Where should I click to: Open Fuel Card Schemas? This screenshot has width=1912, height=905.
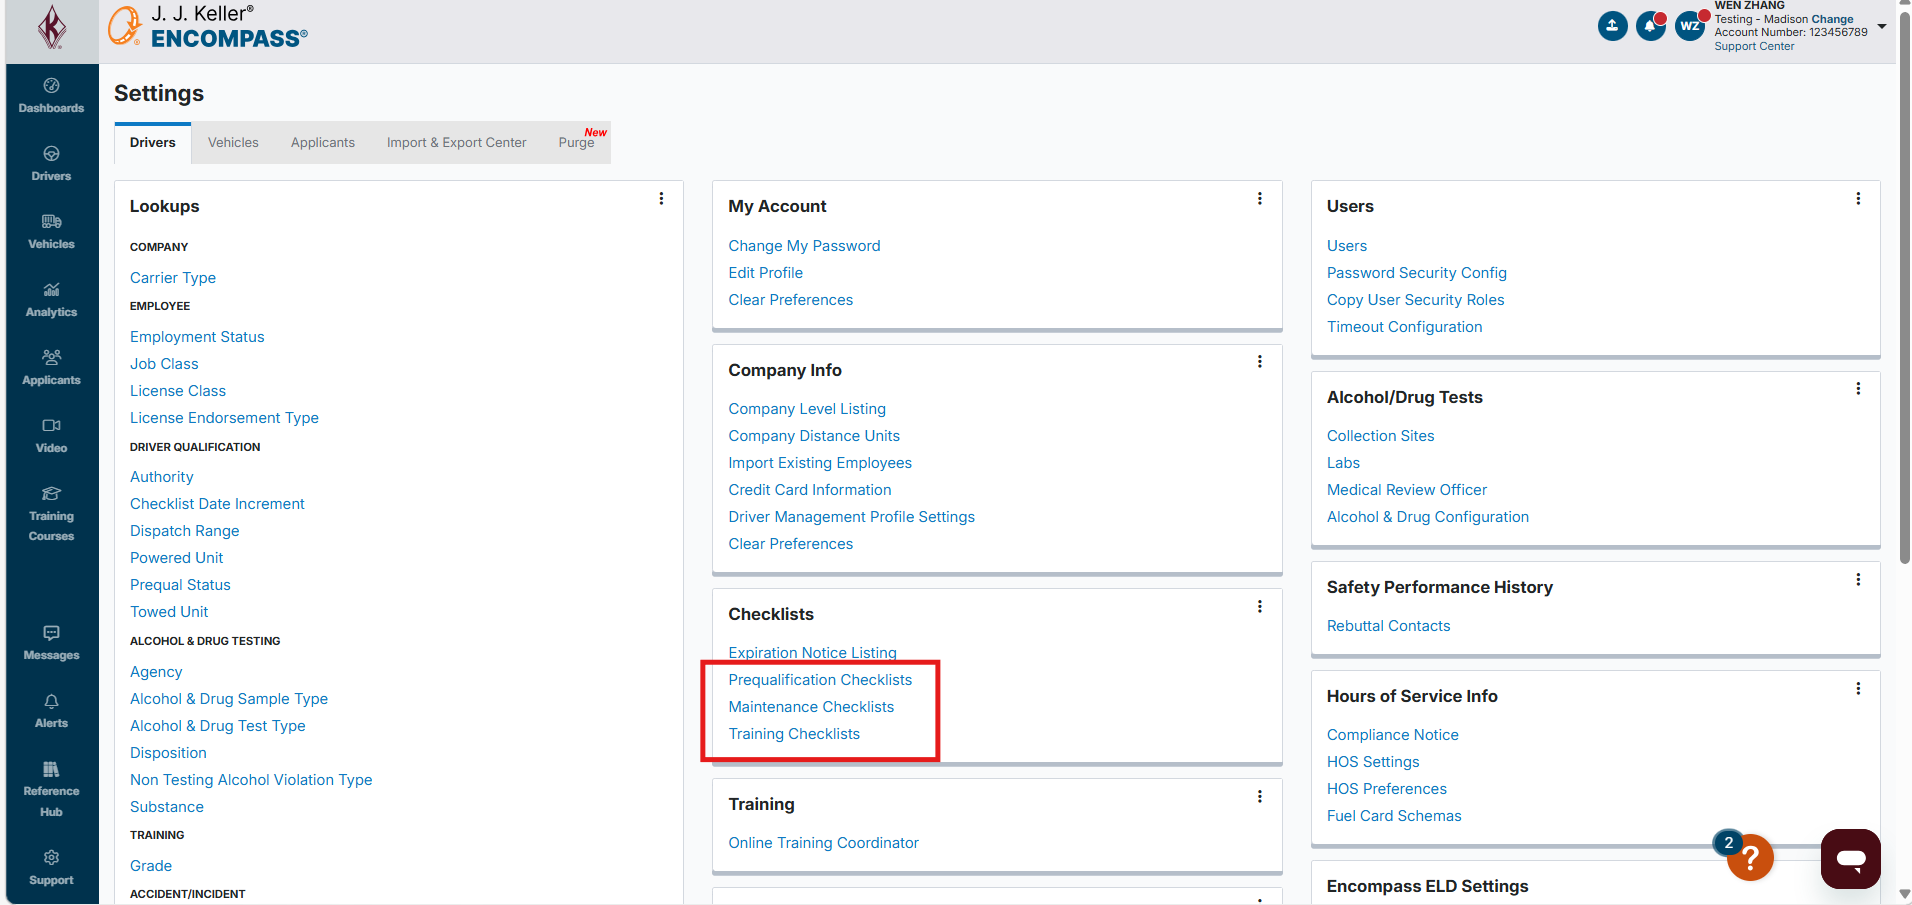(1394, 816)
